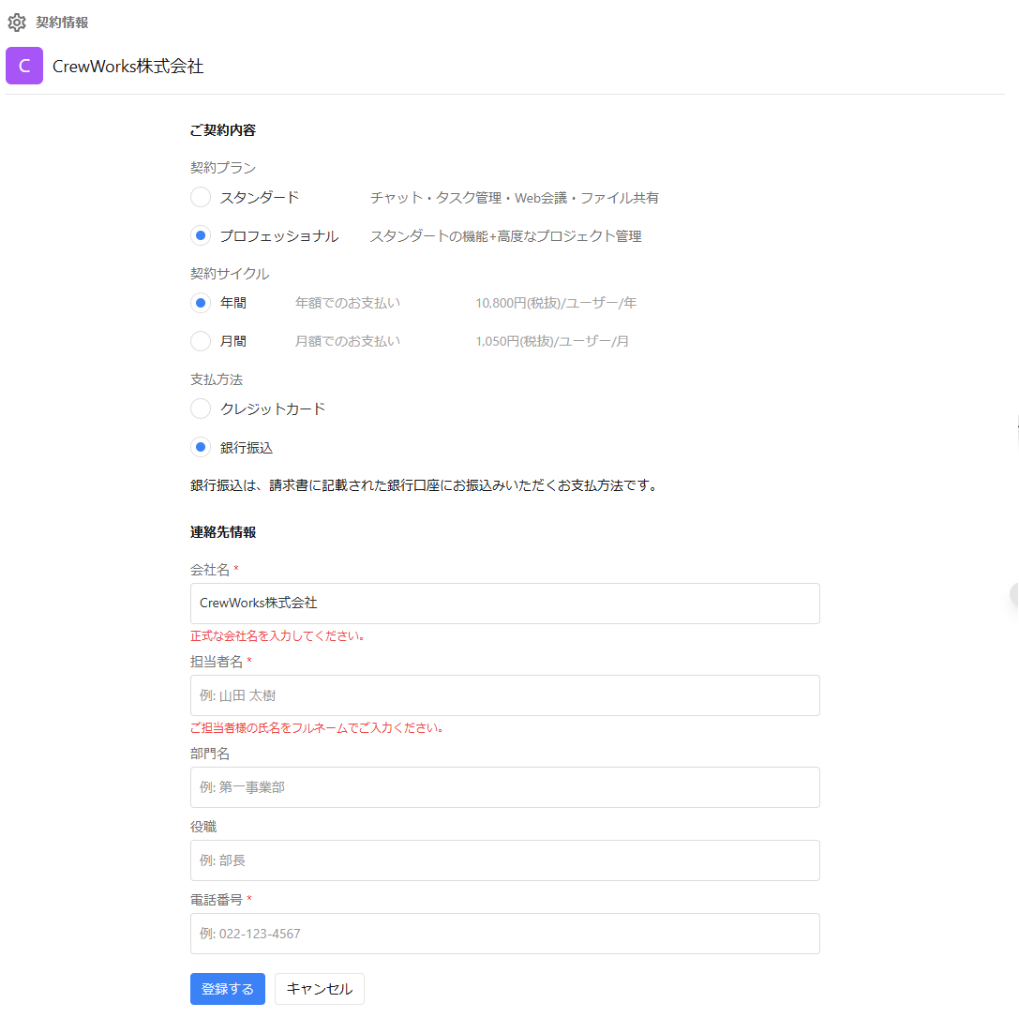Choose 月間 billing cycle option
The height and width of the screenshot is (1018, 1019).
(x=200, y=341)
